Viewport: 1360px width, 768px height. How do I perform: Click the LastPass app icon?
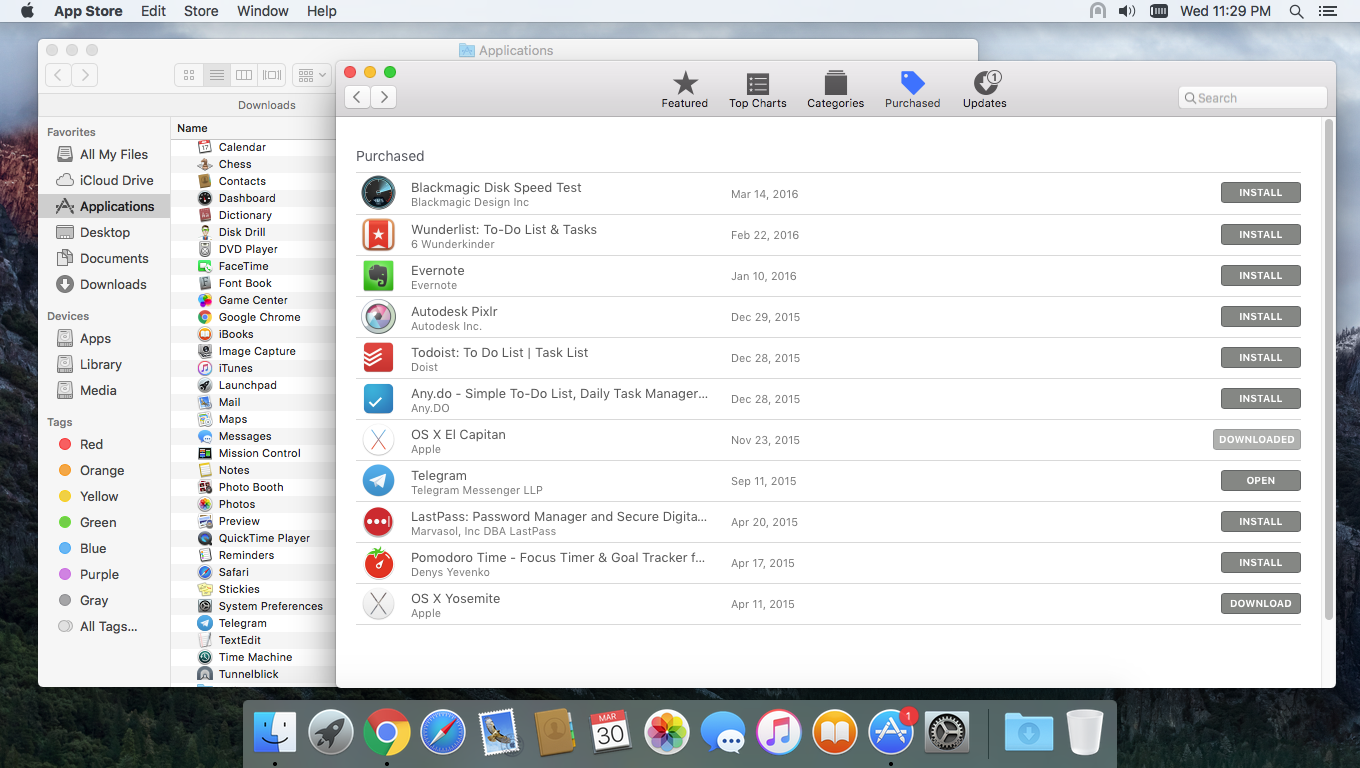click(378, 521)
